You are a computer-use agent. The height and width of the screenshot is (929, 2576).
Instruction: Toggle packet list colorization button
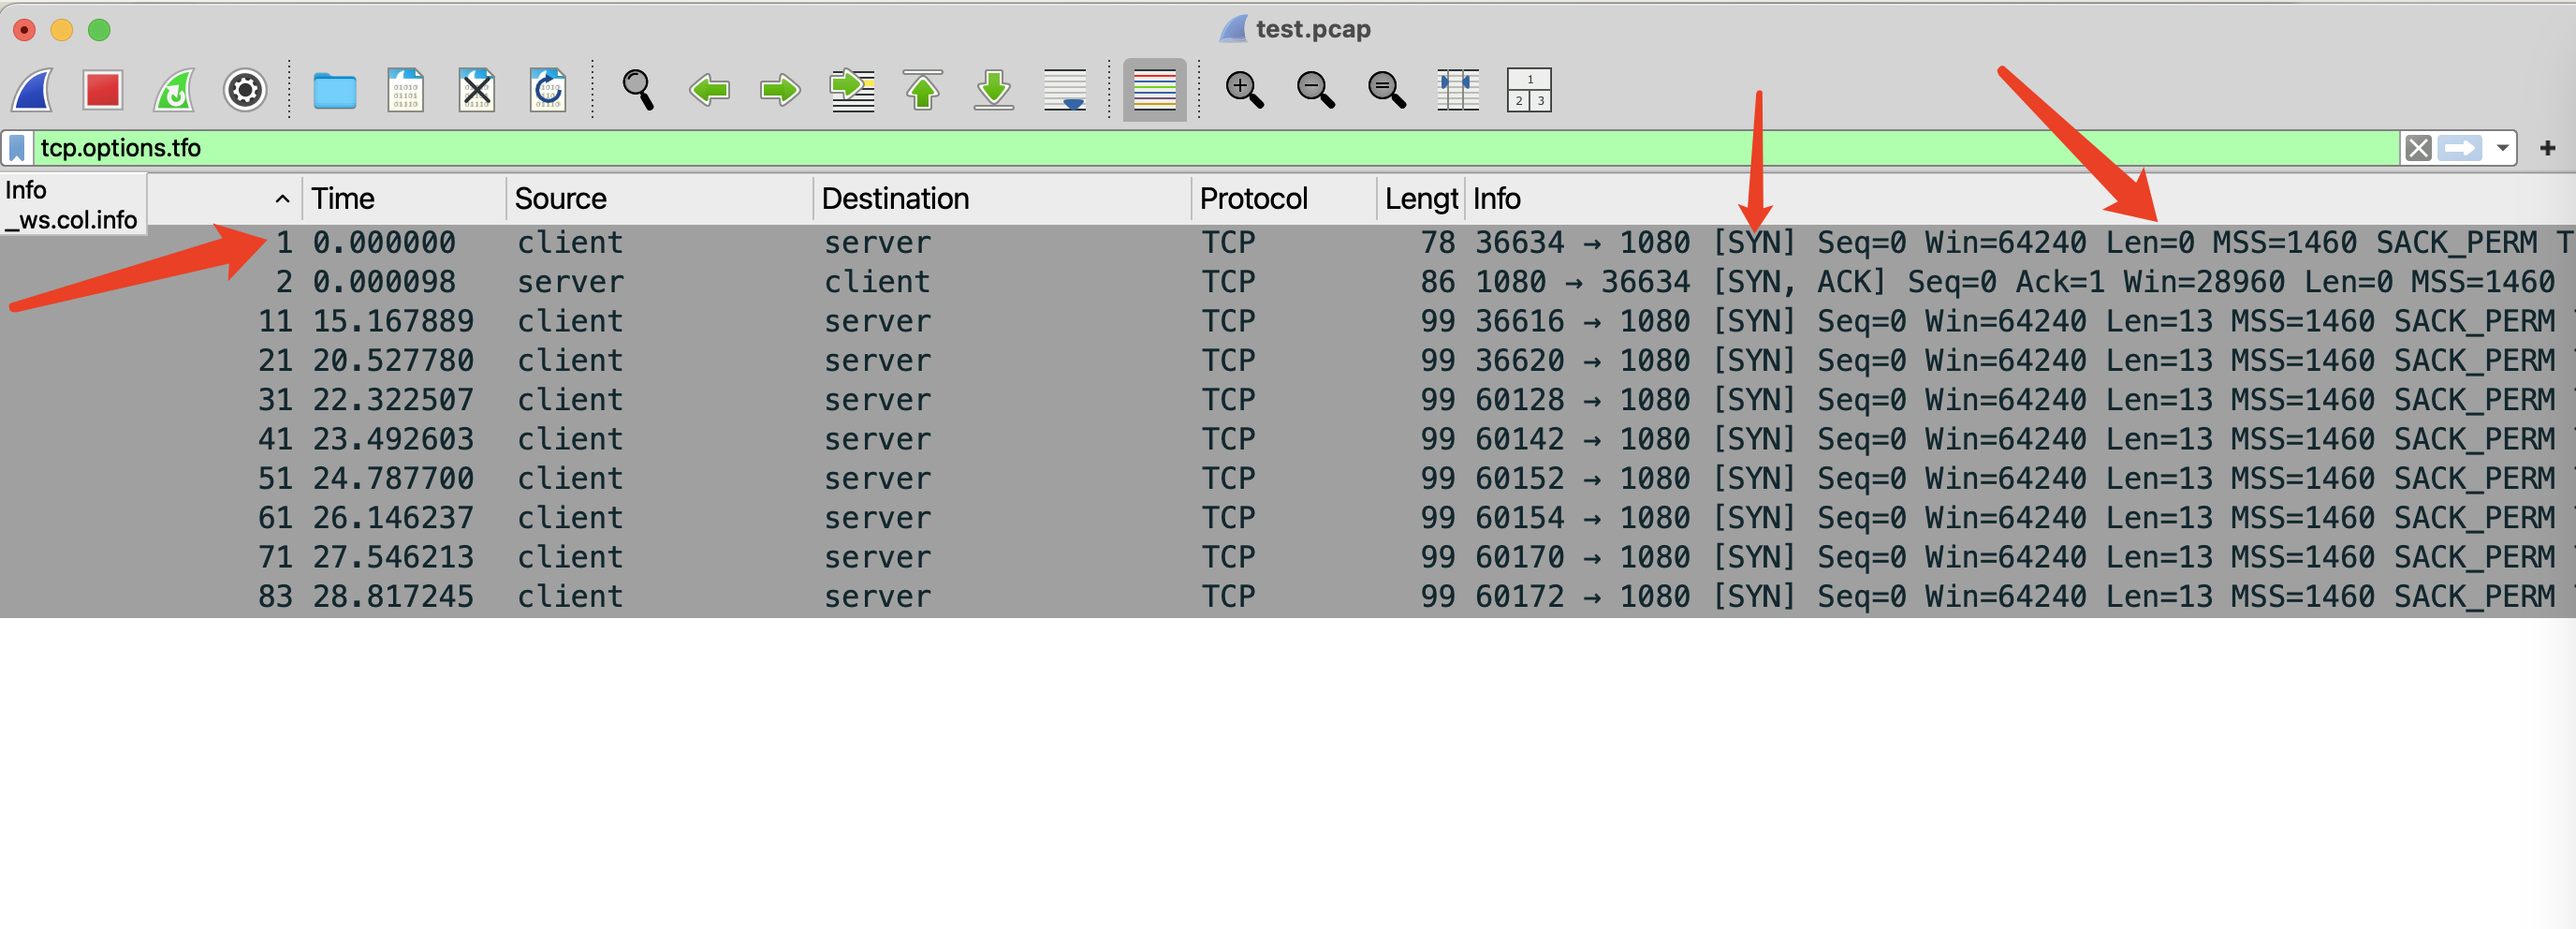[x=1154, y=90]
